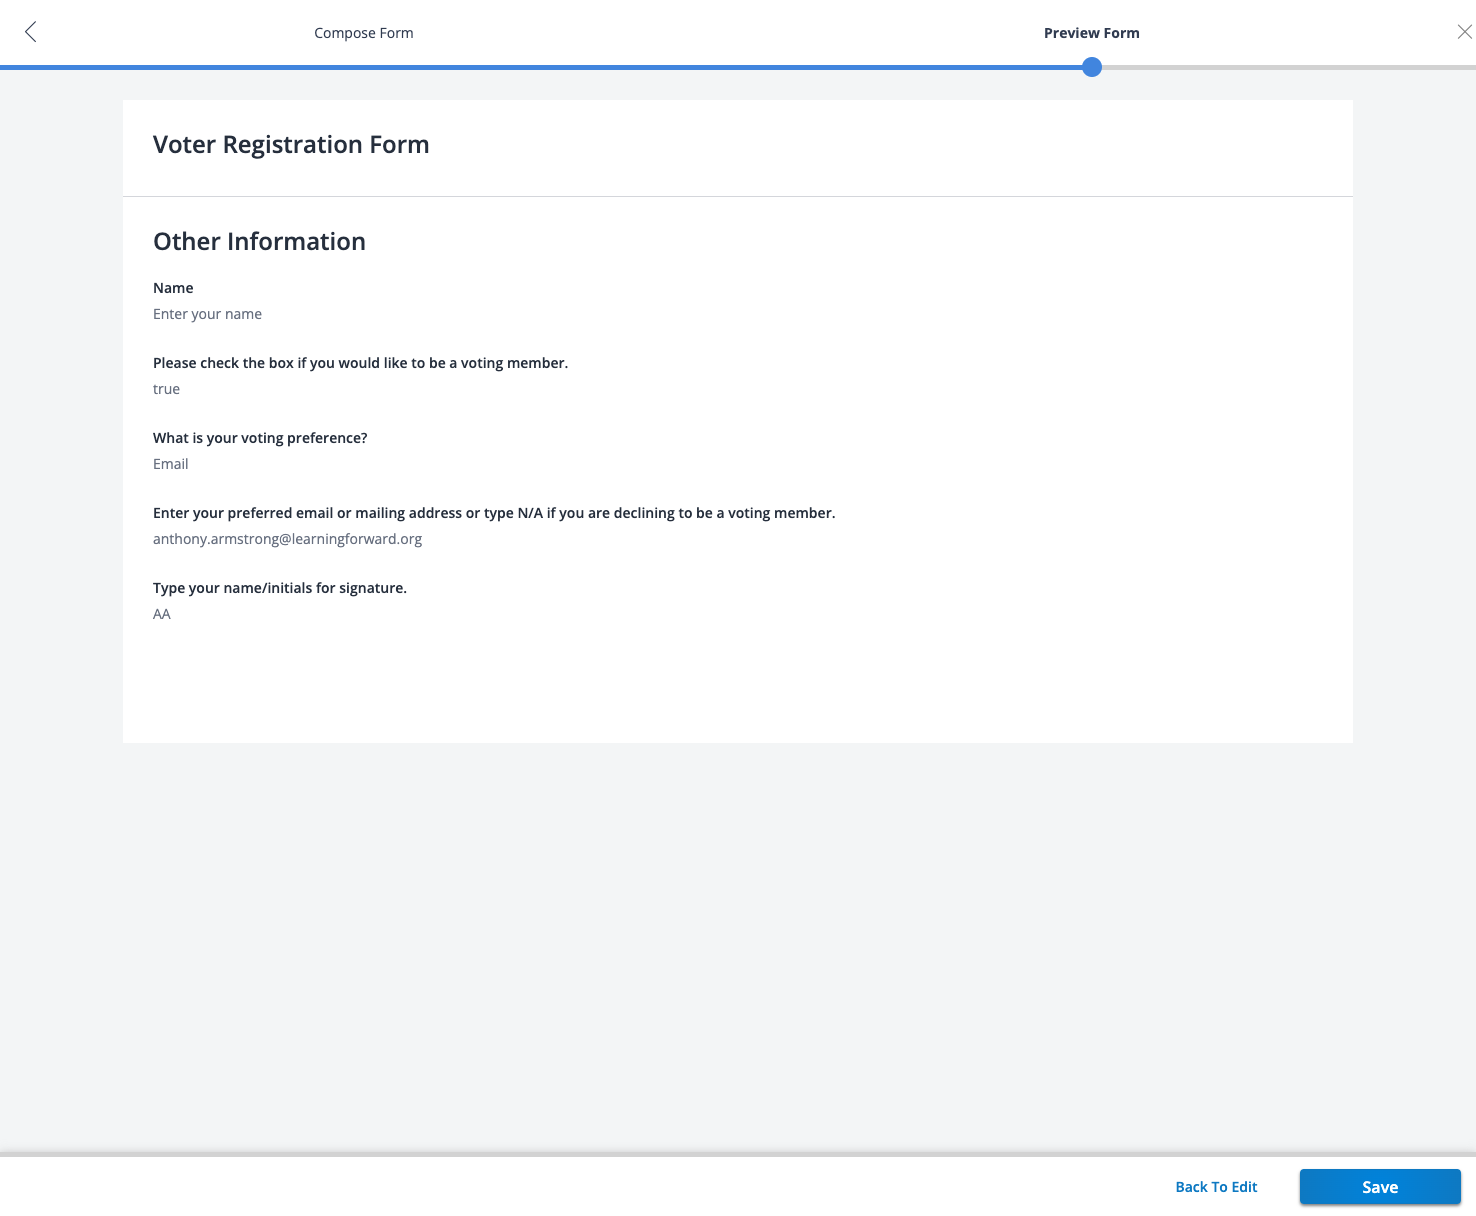Click the Voter Registration Form title
The height and width of the screenshot is (1216, 1476).
(x=291, y=145)
